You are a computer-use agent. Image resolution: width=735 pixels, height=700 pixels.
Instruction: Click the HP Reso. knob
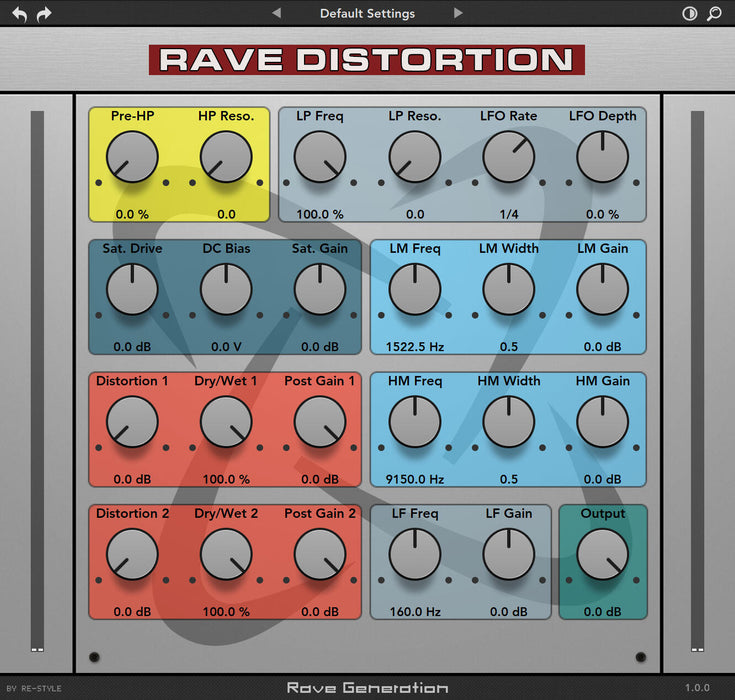tap(226, 157)
